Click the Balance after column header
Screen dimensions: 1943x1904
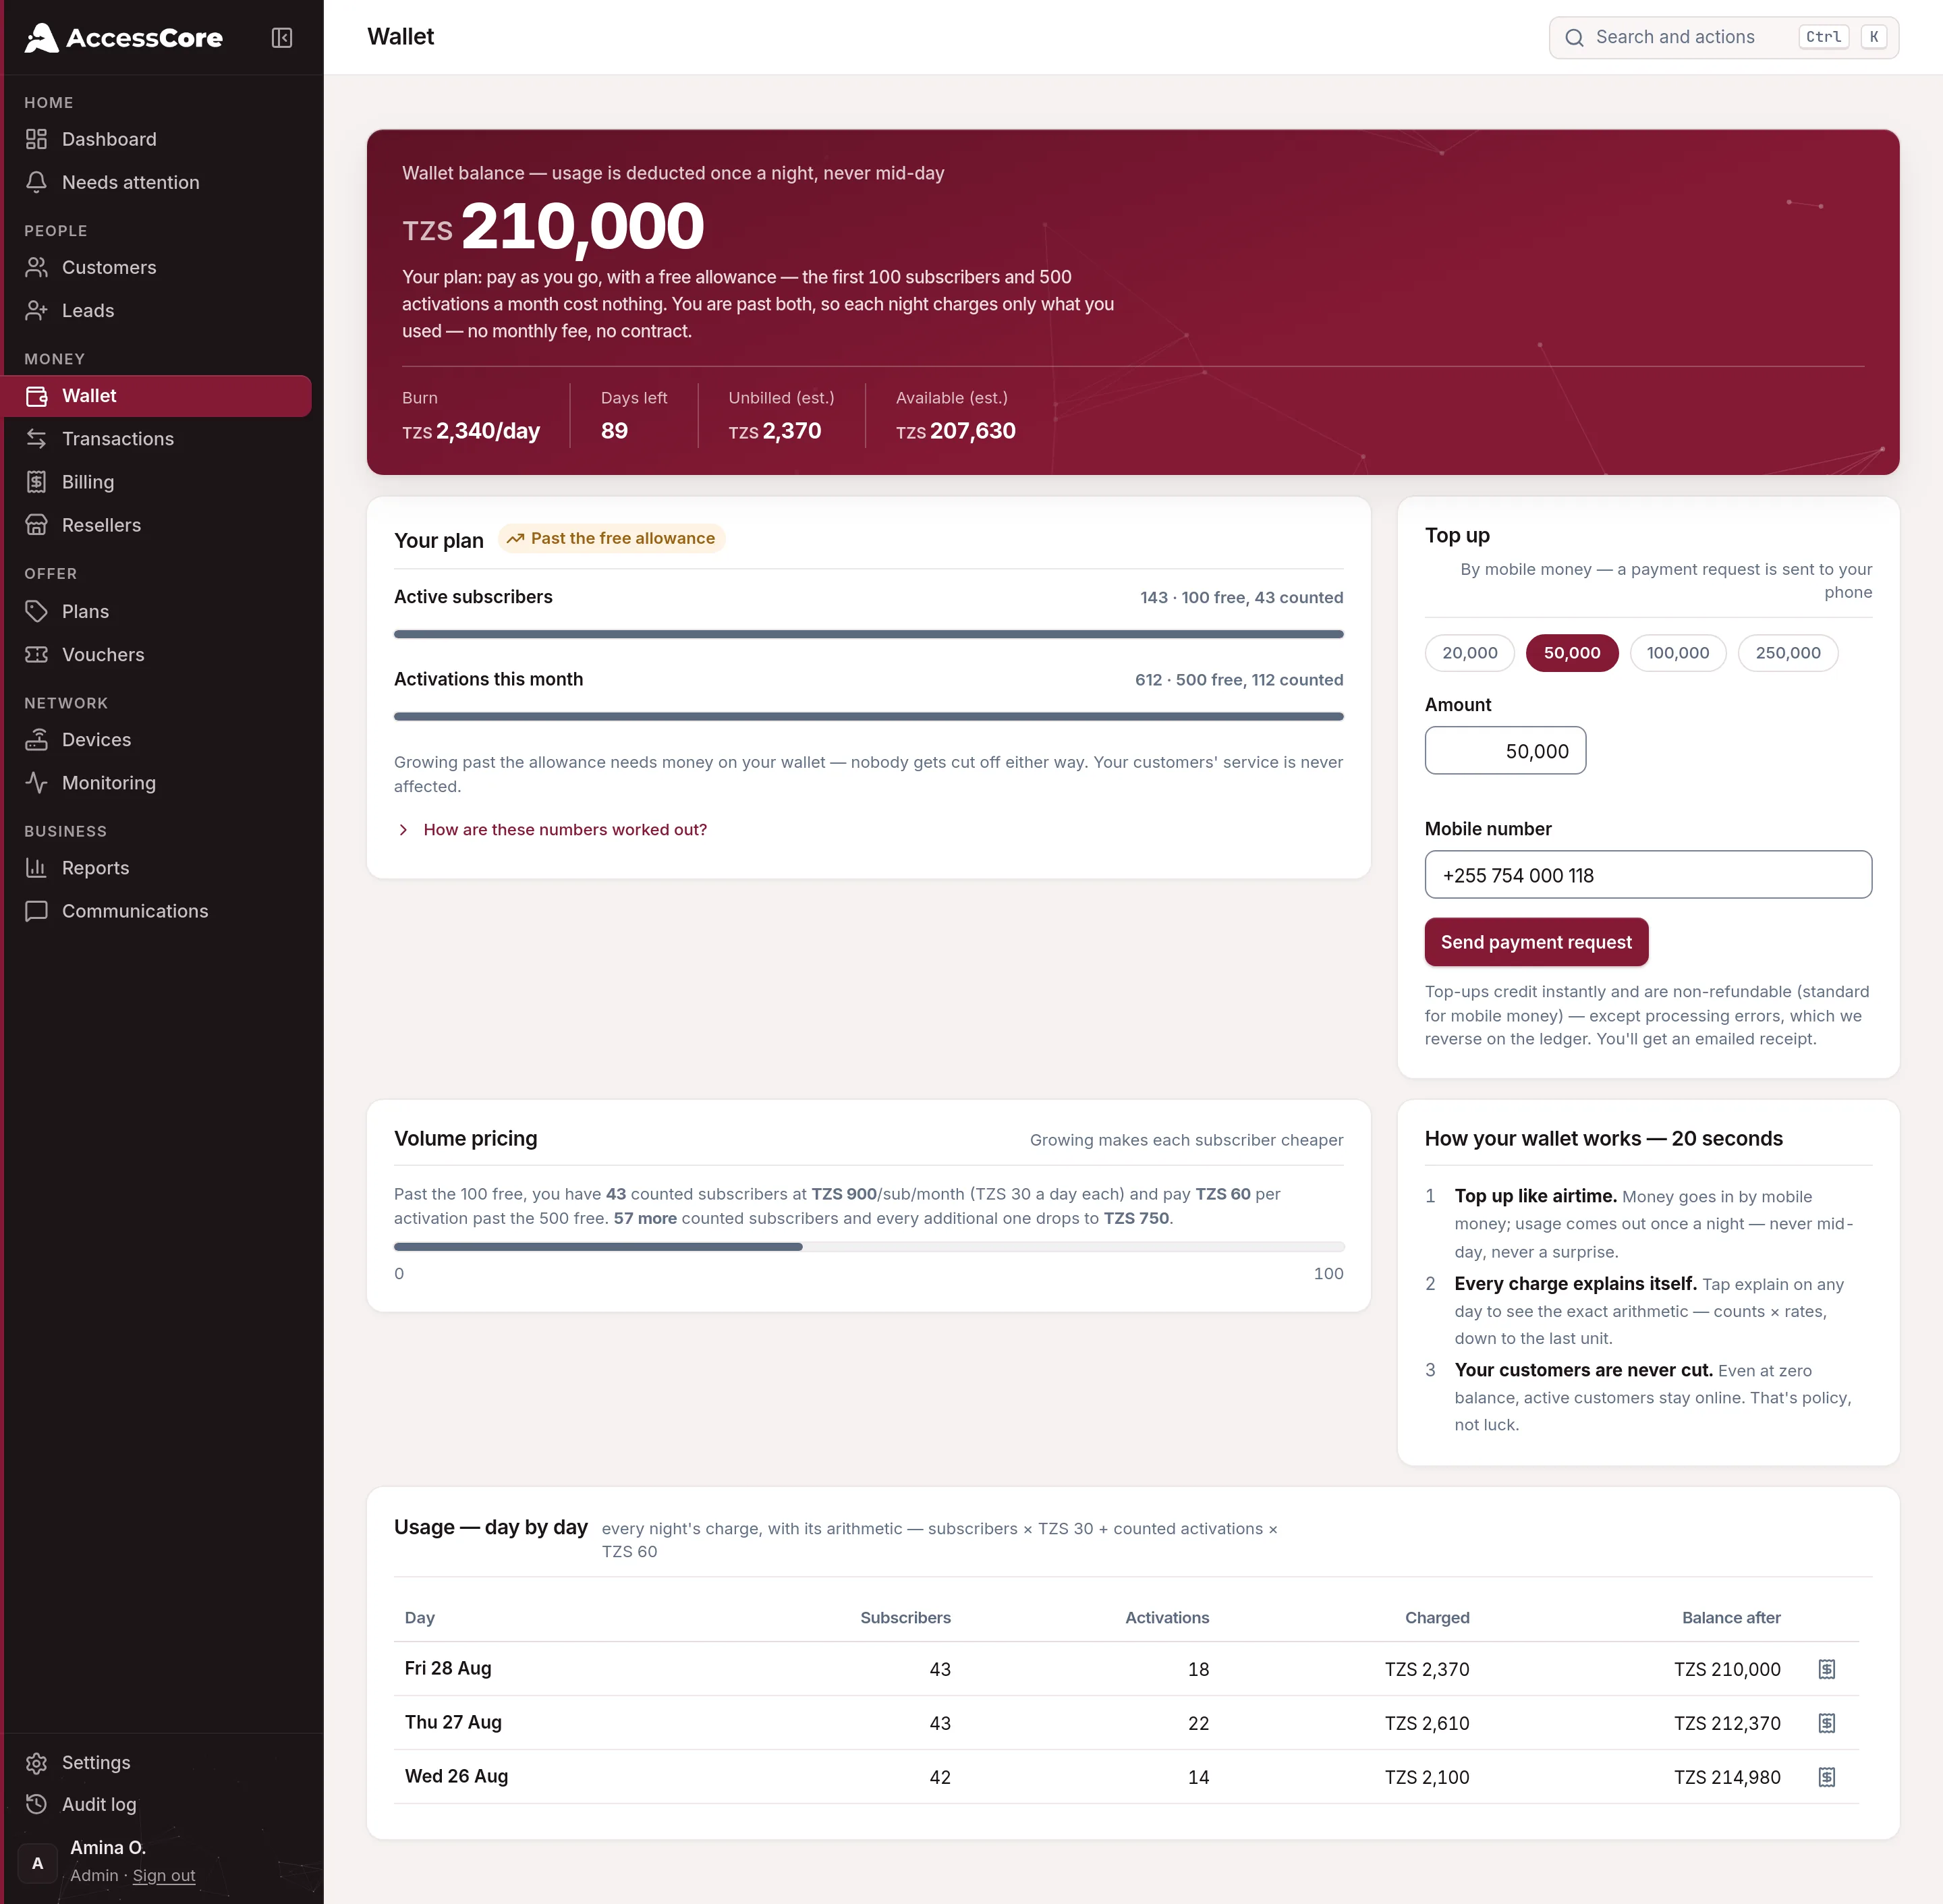point(1731,1617)
